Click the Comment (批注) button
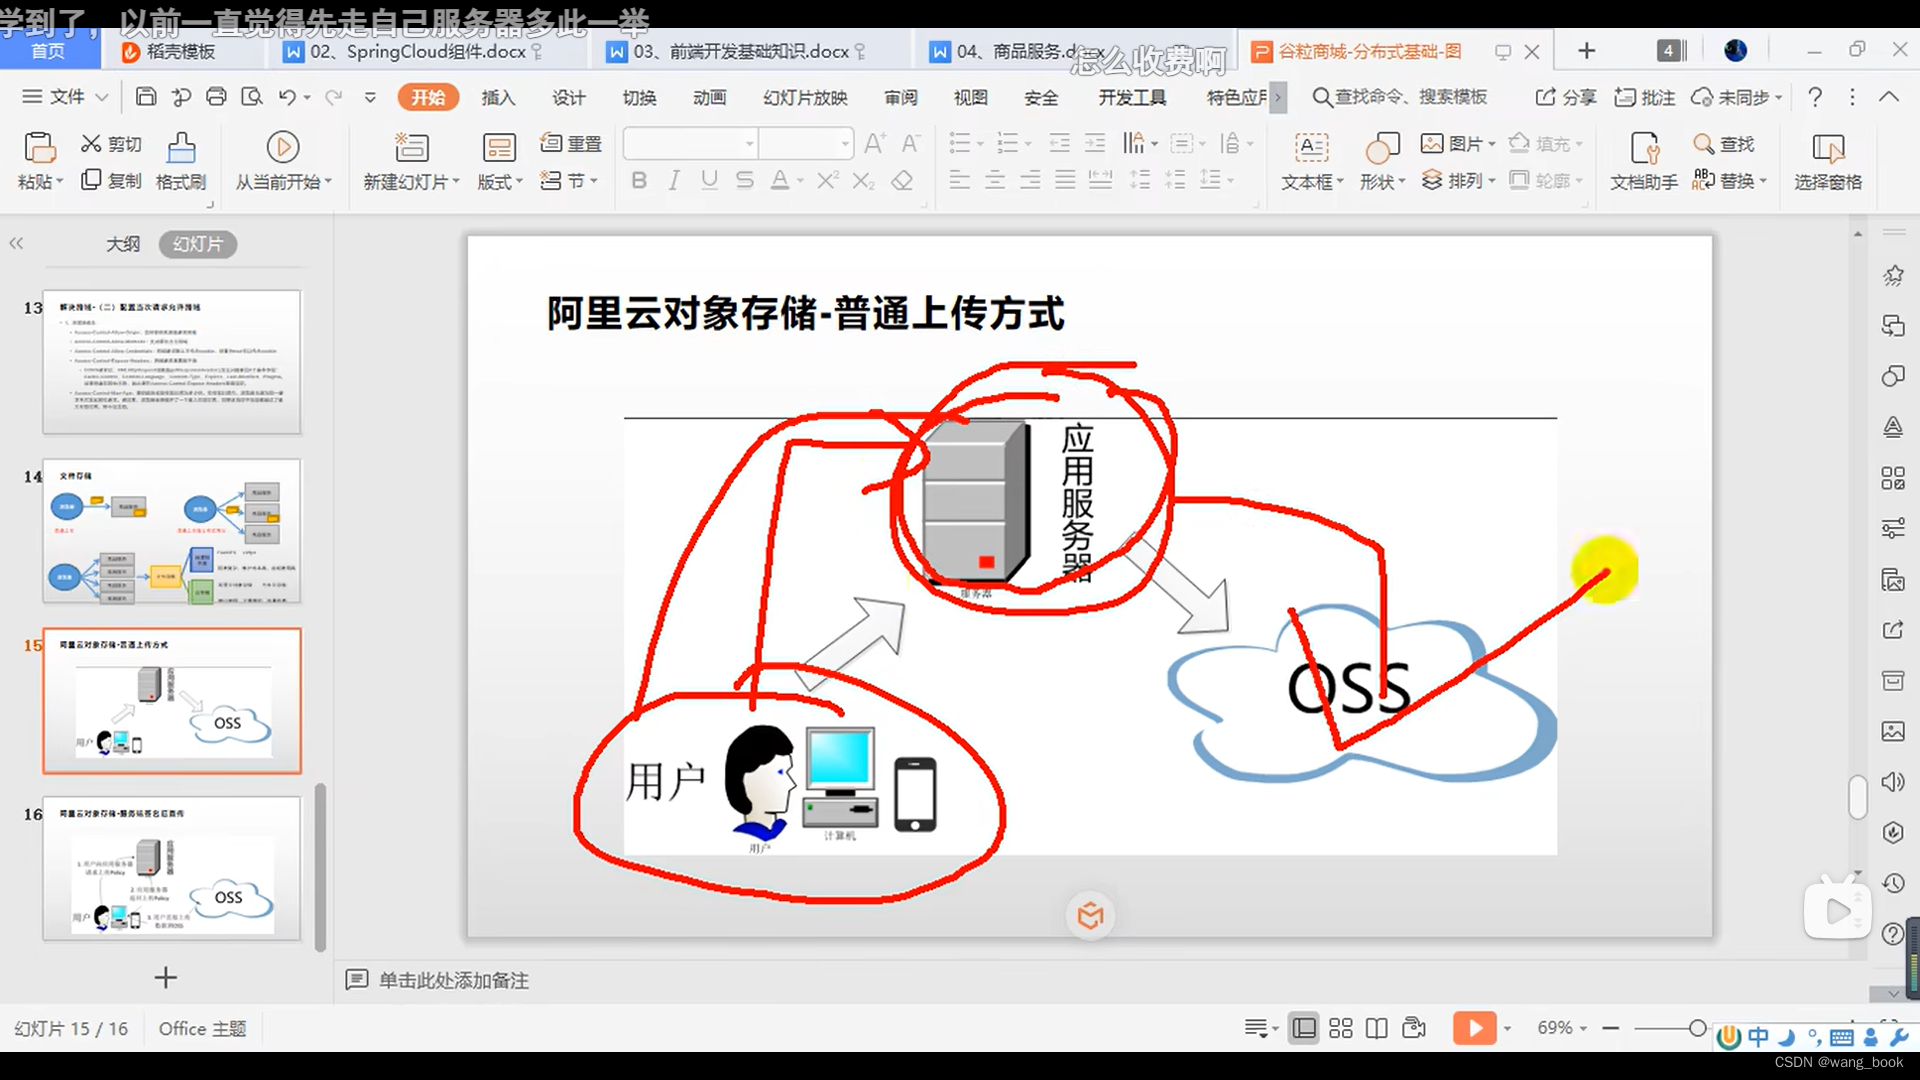The width and height of the screenshot is (1920, 1080). (1645, 97)
